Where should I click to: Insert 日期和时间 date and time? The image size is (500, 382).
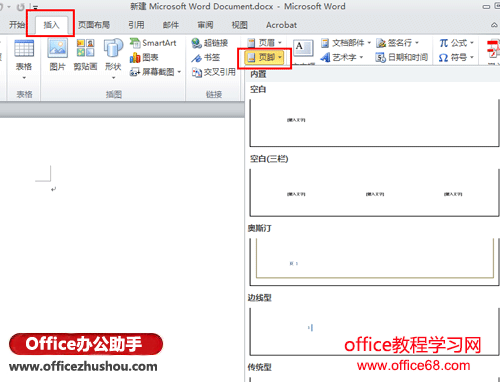click(x=402, y=58)
